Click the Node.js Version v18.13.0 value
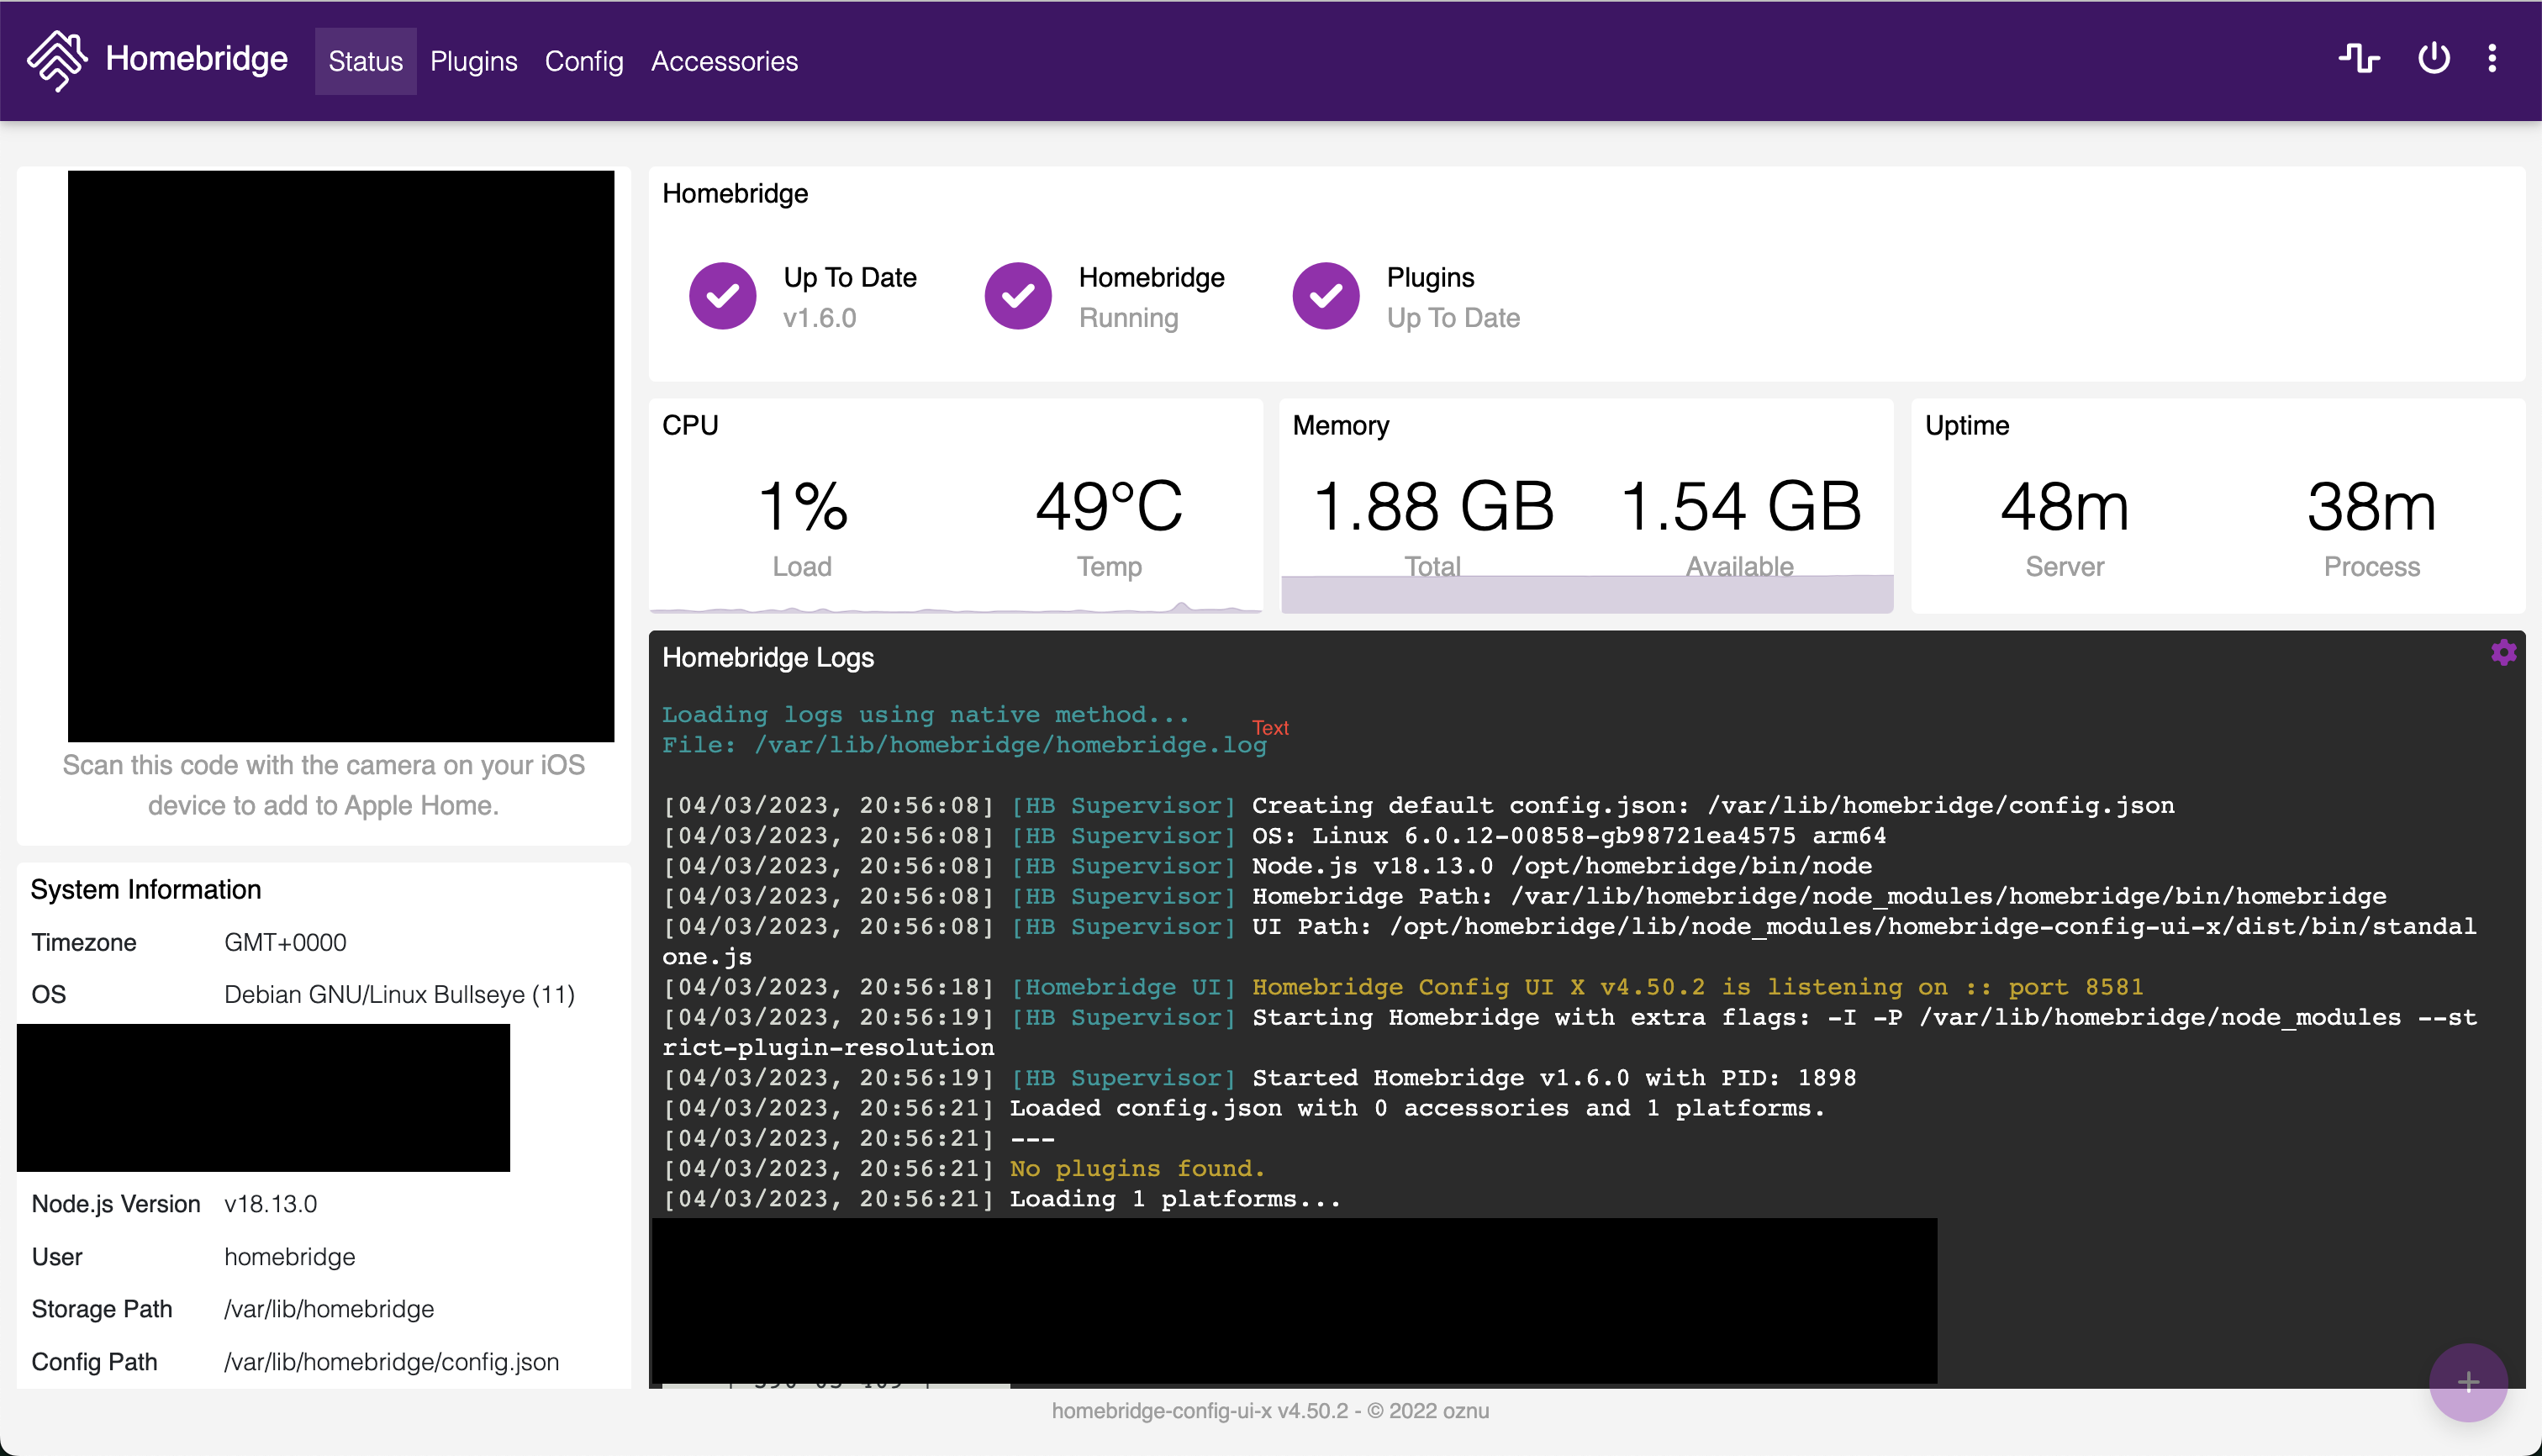Image resolution: width=2542 pixels, height=1456 pixels. tap(270, 1203)
